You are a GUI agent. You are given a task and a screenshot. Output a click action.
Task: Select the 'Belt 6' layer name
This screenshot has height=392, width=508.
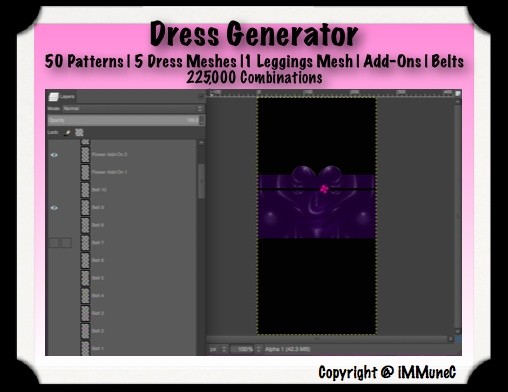98,260
